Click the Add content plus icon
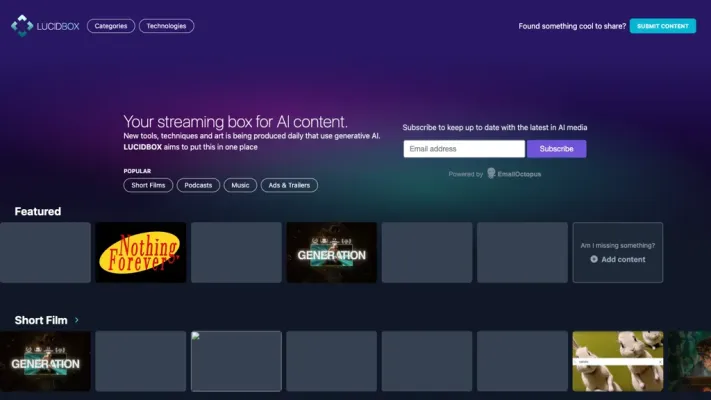 pyautogui.click(x=594, y=259)
